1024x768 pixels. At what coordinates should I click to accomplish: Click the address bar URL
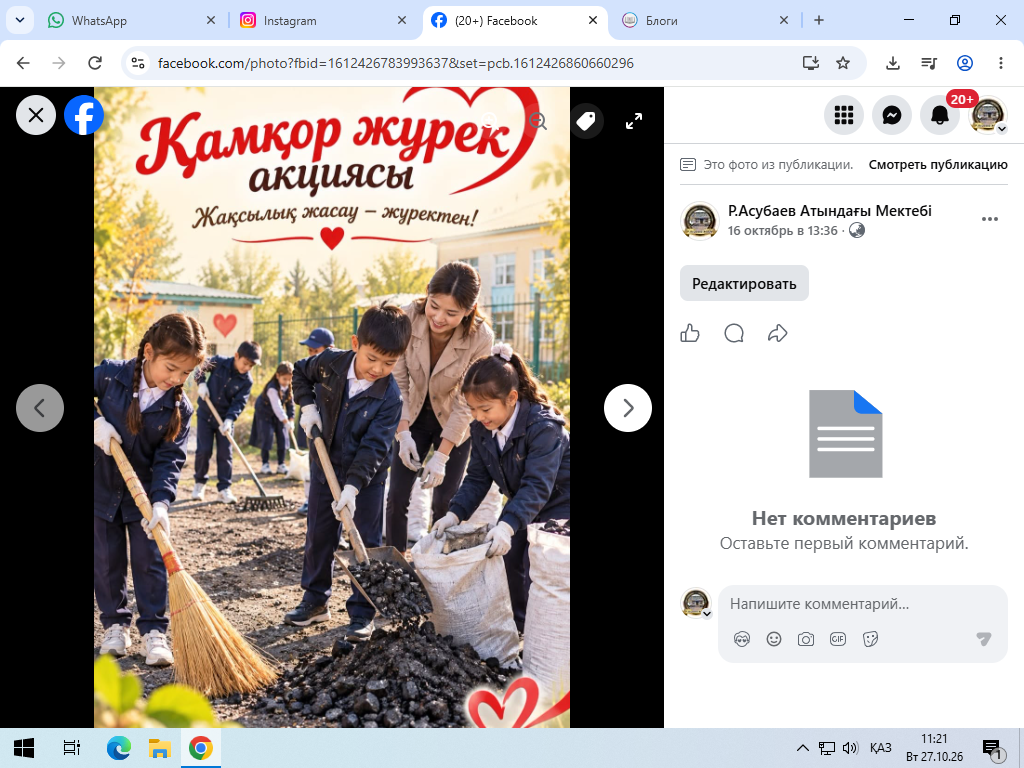click(396, 63)
